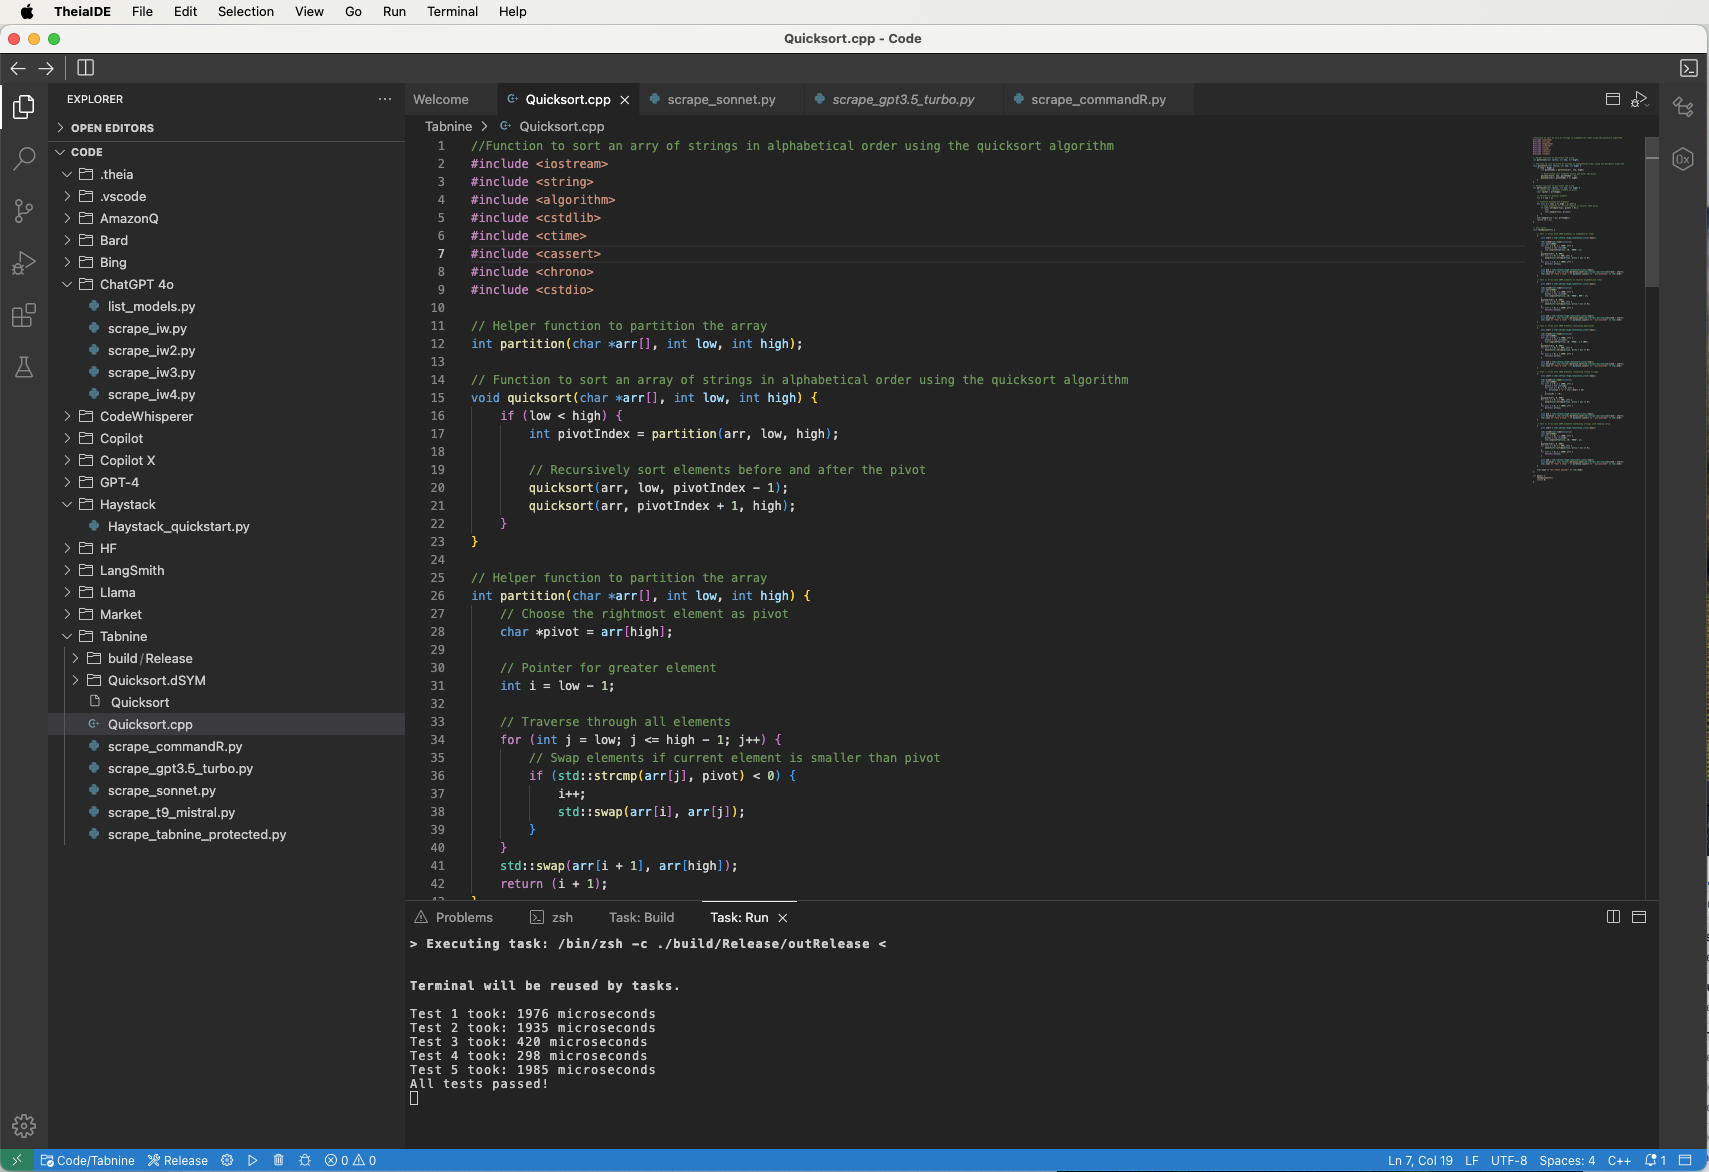Open a new terminal with the top-right terminal icon
This screenshot has height=1172, width=1709.
click(1691, 68)
